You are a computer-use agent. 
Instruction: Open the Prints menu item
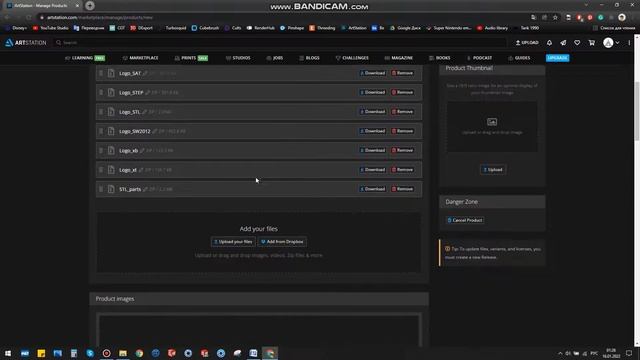pos(191,58)
